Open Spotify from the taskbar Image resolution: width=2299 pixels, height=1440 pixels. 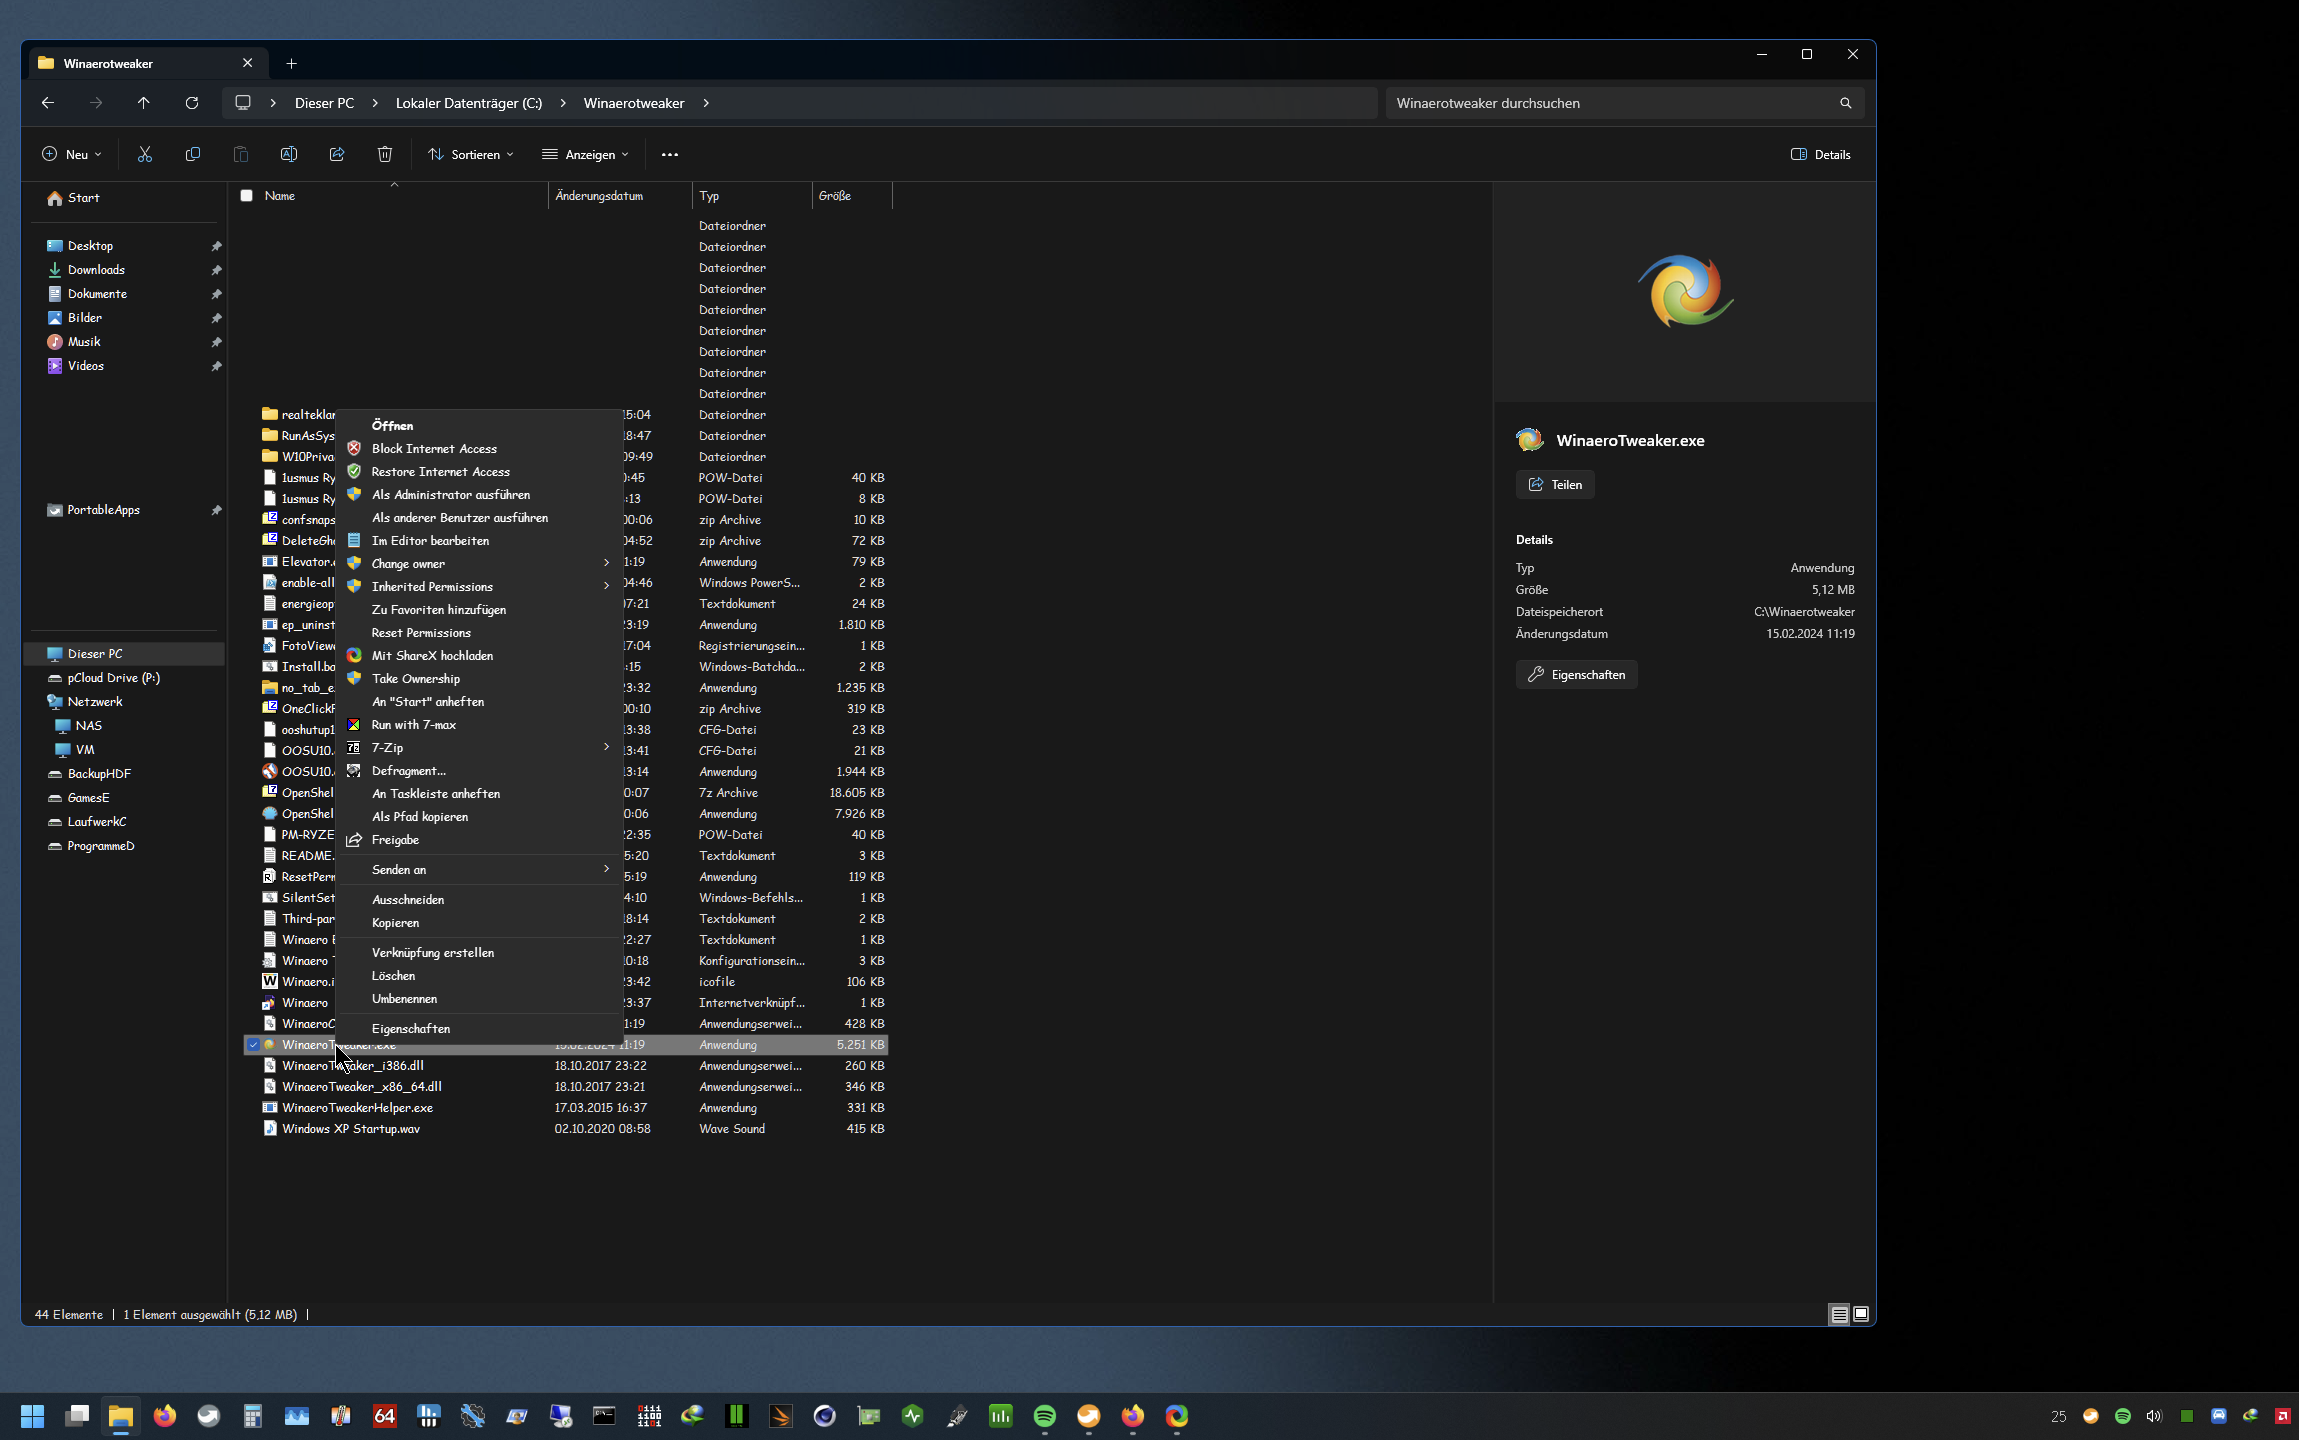(x=1045, y=1416)
